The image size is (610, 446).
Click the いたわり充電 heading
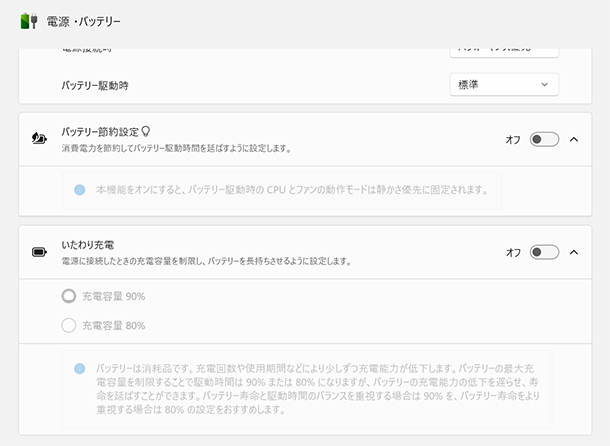[88, 245]
